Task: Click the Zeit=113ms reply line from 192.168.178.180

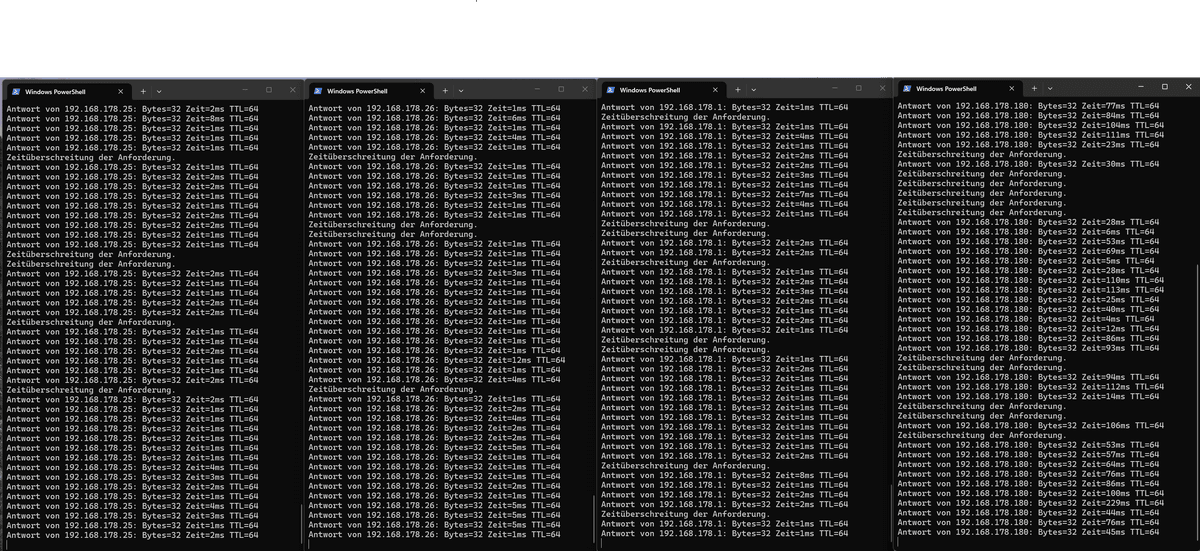Action: tap(1031, 290)
